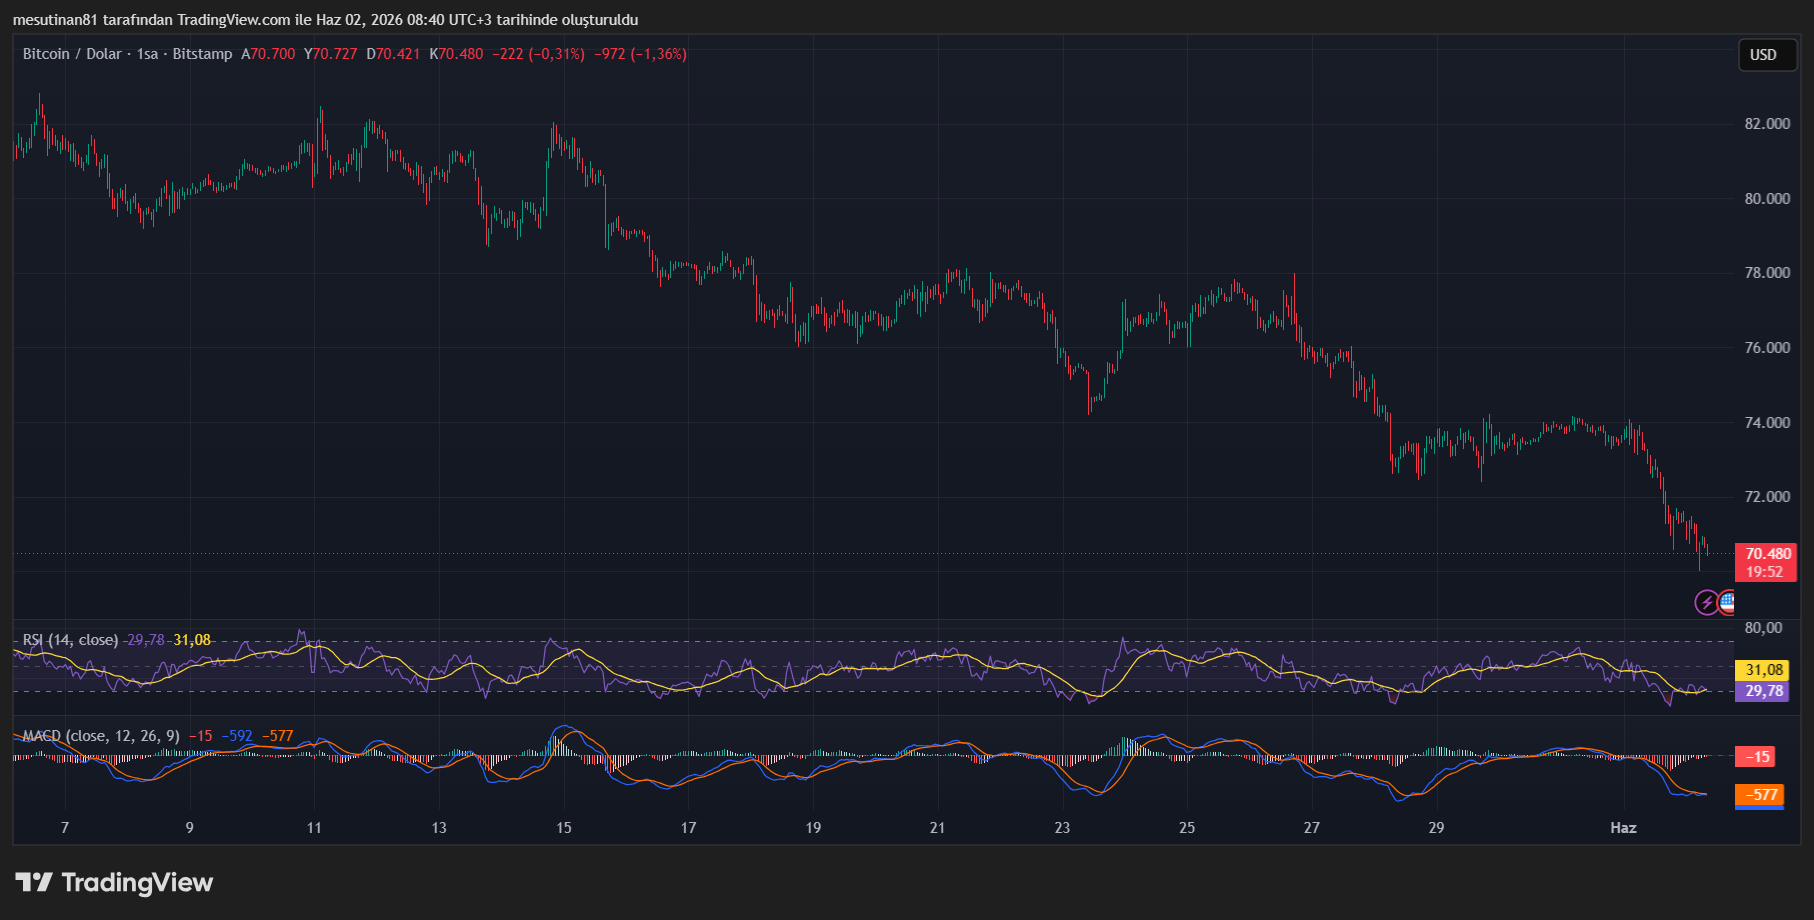Click the open value A70.700 in header

268,54
